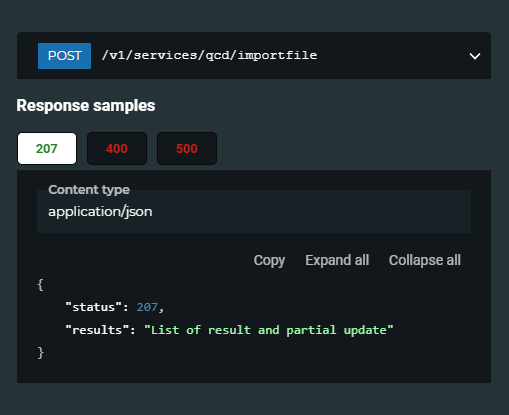Open the 400 response sample tab

click(117, 149)
